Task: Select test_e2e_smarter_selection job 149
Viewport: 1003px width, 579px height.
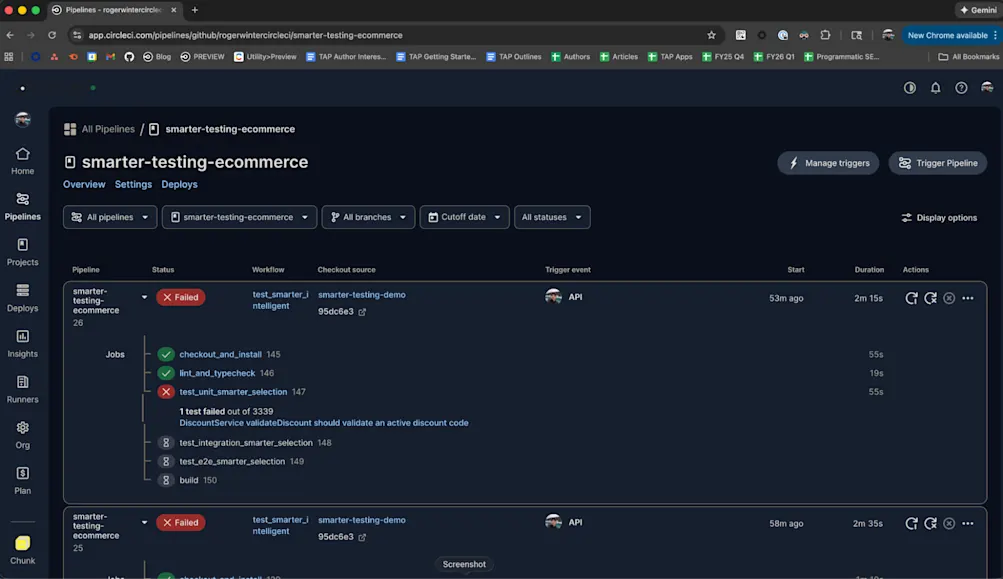Action: point(232,461)
